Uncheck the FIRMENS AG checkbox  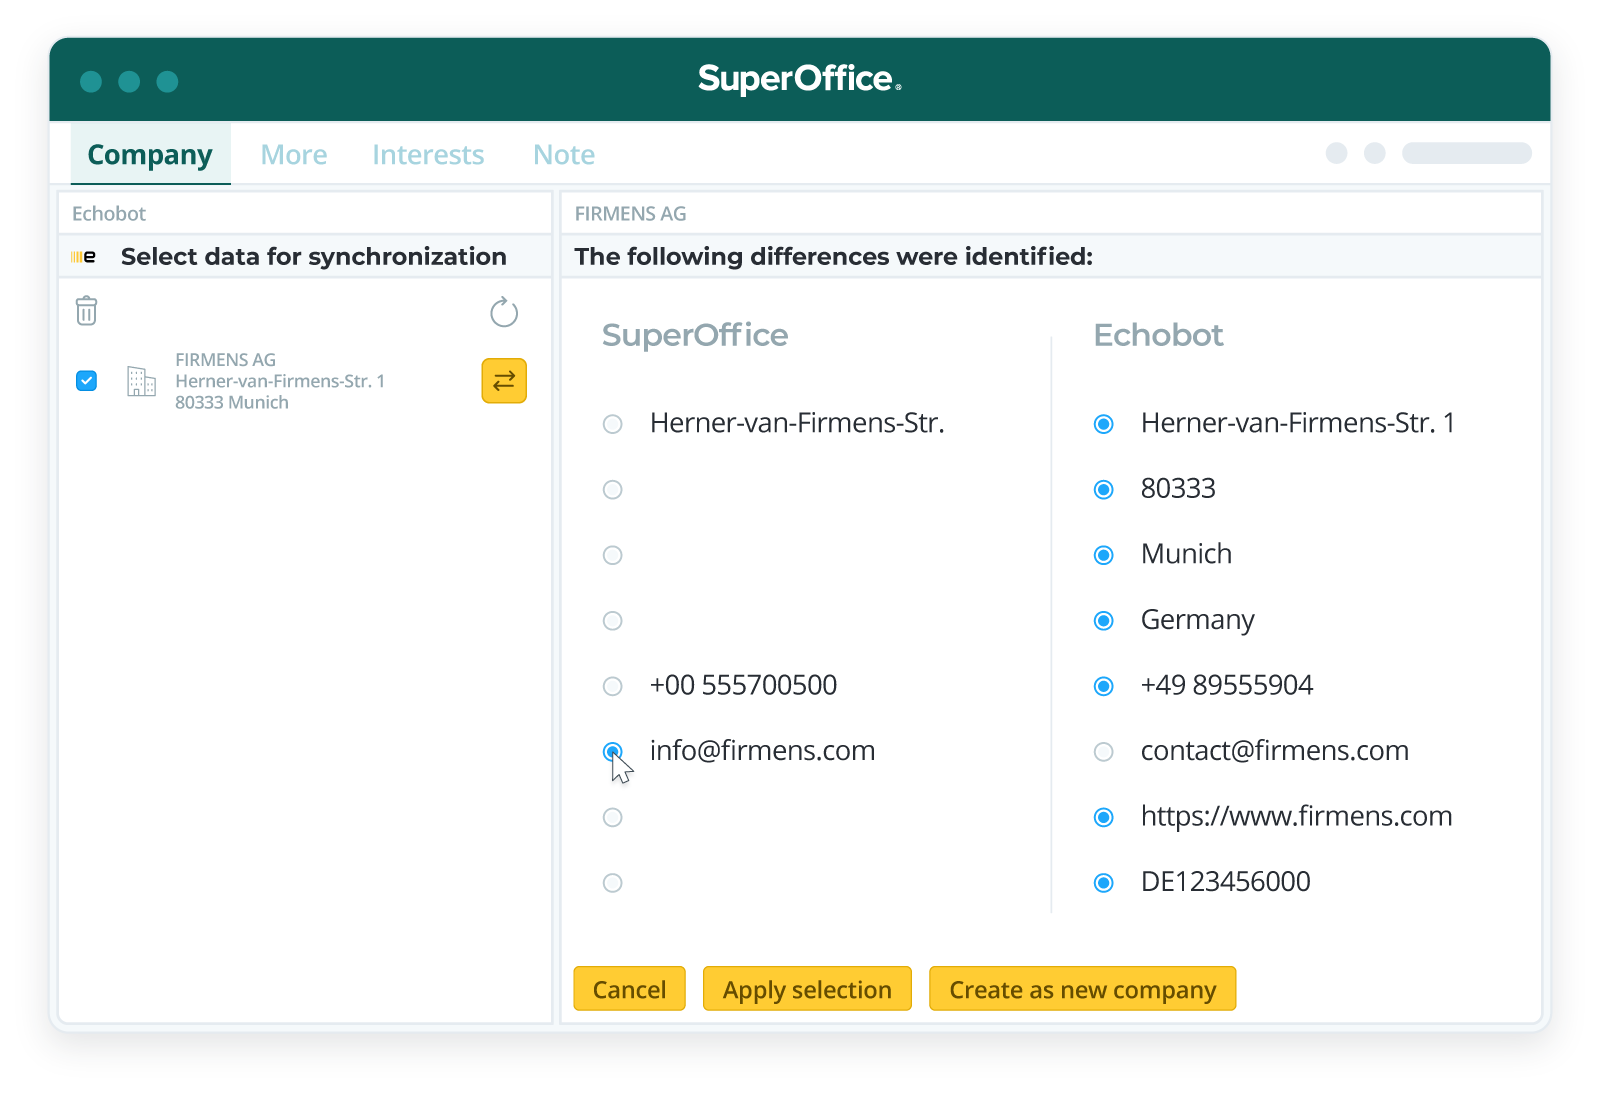pos(86,381)
